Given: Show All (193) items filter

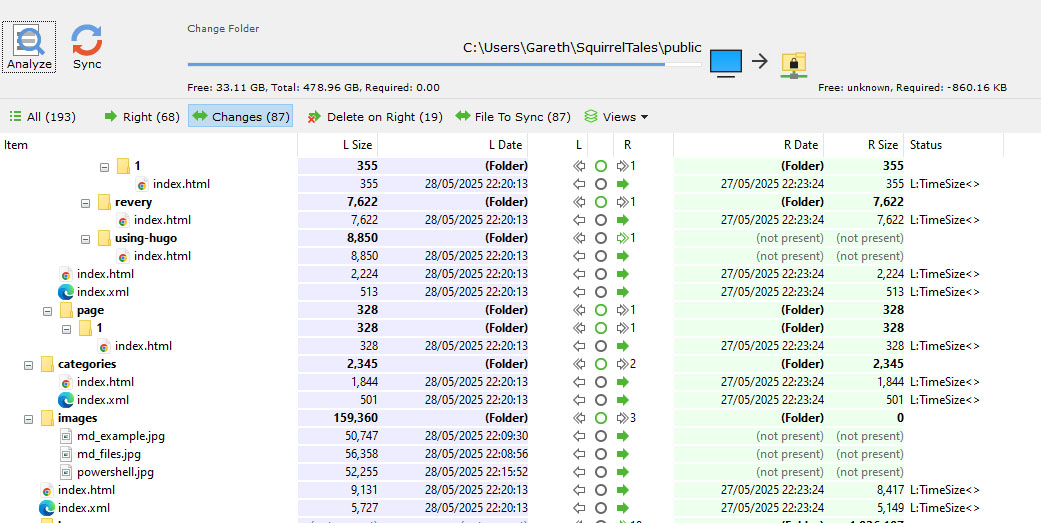Looking at the screenshot, I should 42,117.
